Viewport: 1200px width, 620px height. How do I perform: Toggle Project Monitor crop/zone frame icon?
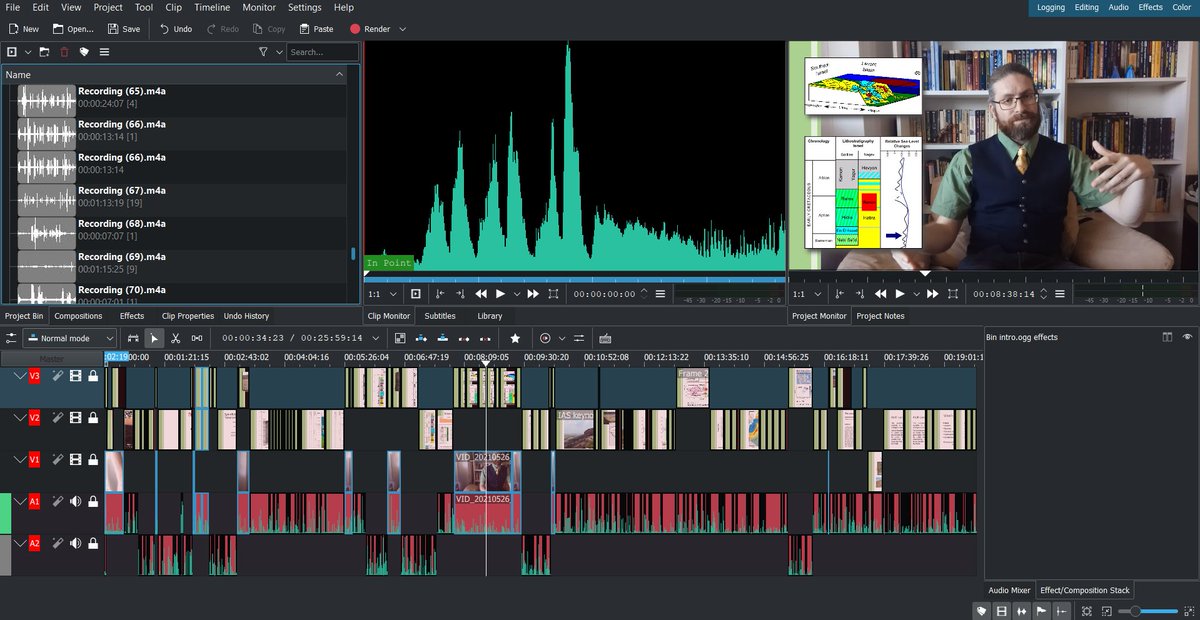tap(953, 294)
